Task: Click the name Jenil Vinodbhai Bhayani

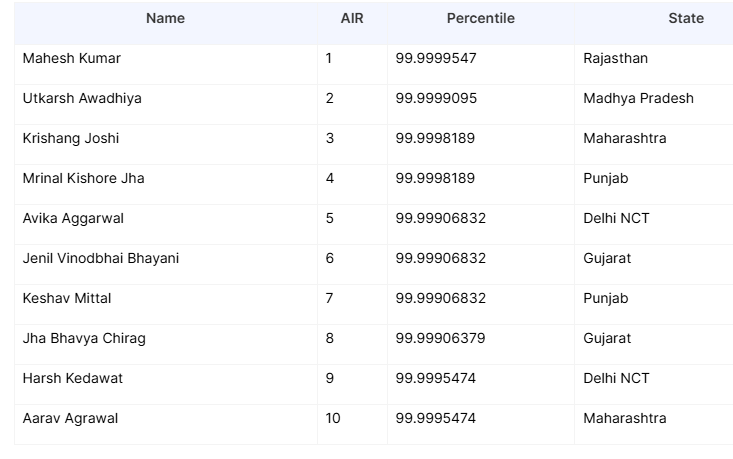Action: (101, 258)
